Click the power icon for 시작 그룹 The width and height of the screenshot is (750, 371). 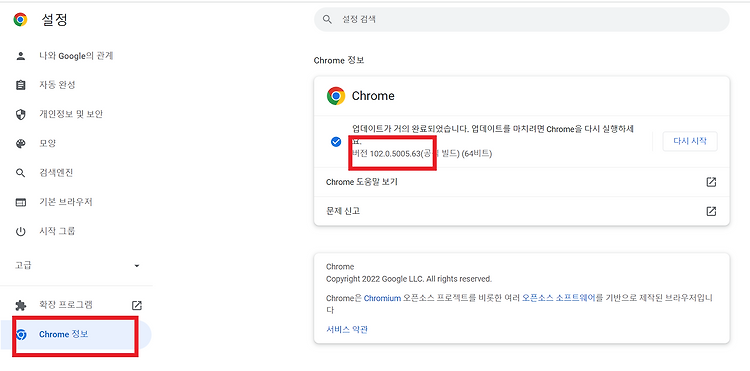20,231
